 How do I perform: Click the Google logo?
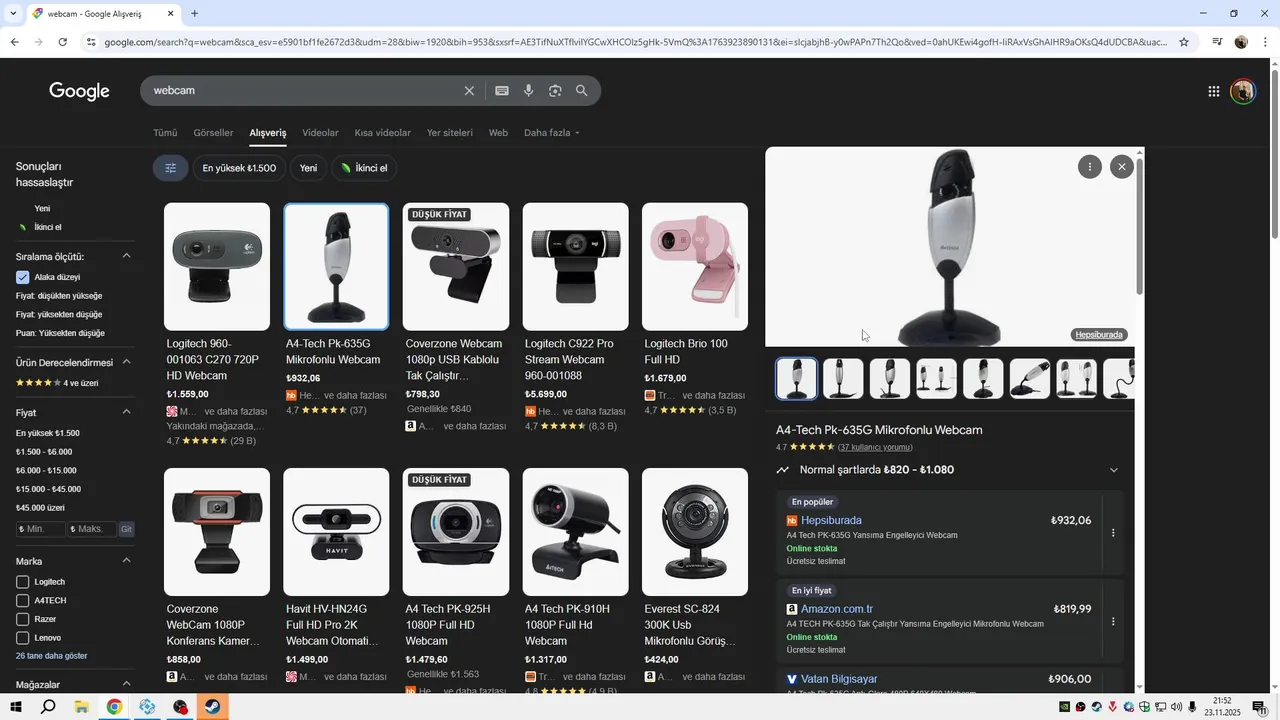(x=79, y=91)
